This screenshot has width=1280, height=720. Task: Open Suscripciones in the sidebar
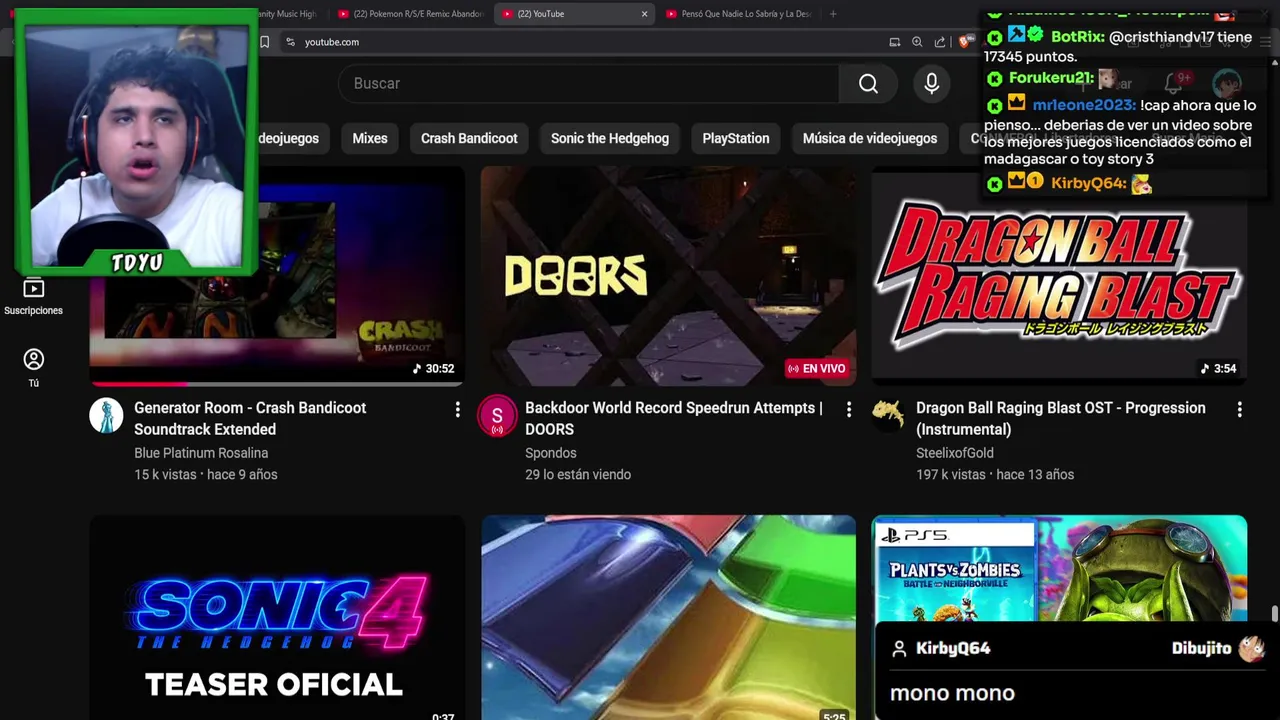tap(33, 297)
